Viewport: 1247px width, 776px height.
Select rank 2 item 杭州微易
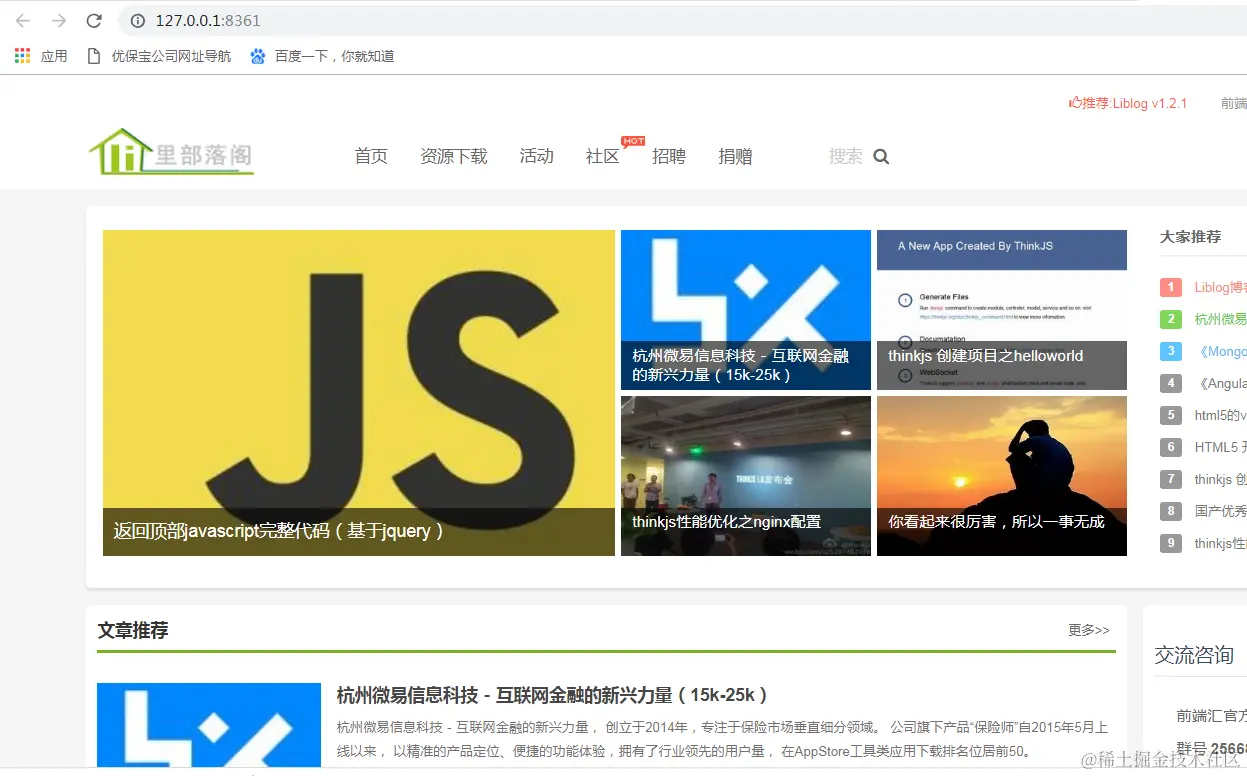click(x=1220, y=319)
